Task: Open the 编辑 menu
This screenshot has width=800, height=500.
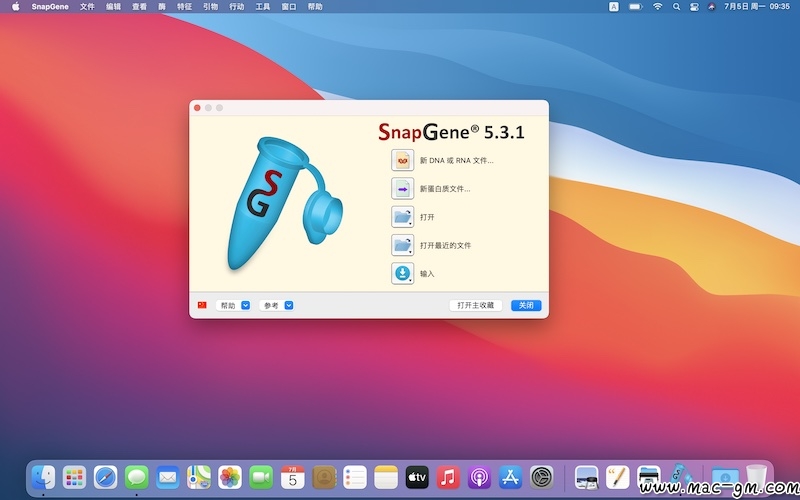Action: pyautogui.click(x=113, y=7)
